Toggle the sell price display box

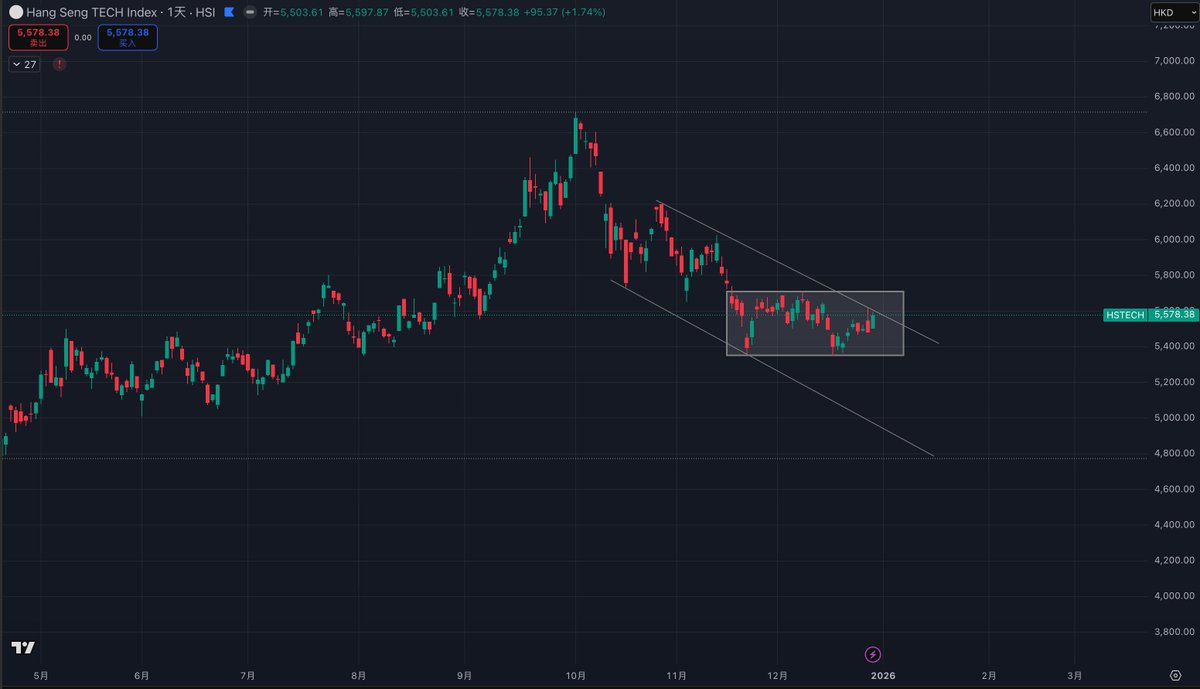coord(36,37)
